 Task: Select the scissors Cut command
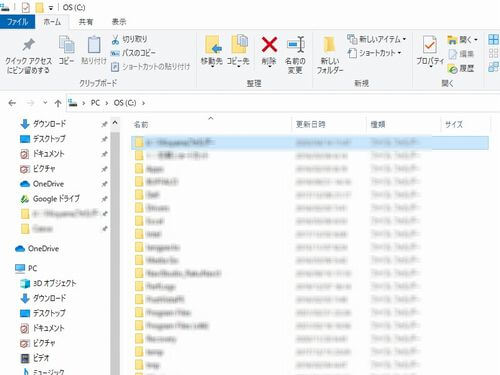point(129,39)
